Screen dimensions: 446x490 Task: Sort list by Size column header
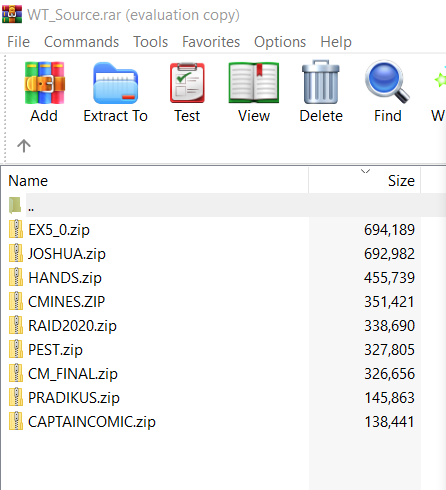pyautogui.click(x=365, y=180)
